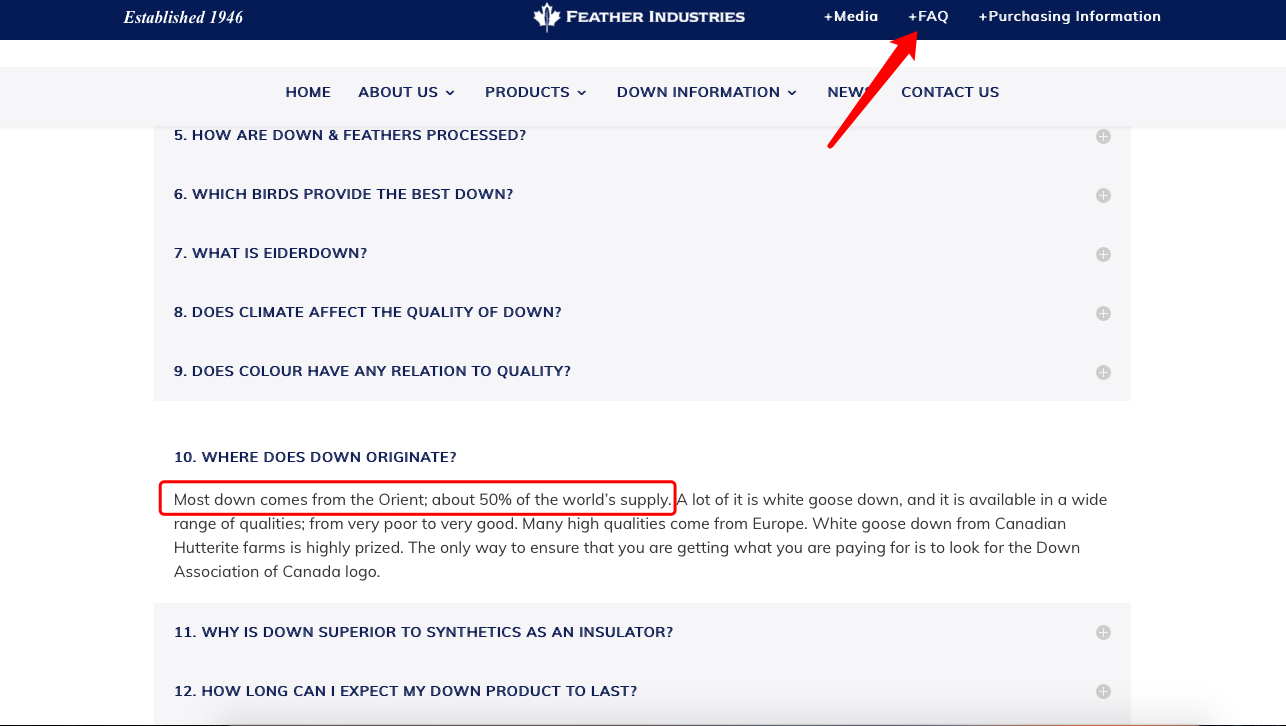Open +Media link in header
Screen dimensions: 1286x726
(x=851, y=16)
